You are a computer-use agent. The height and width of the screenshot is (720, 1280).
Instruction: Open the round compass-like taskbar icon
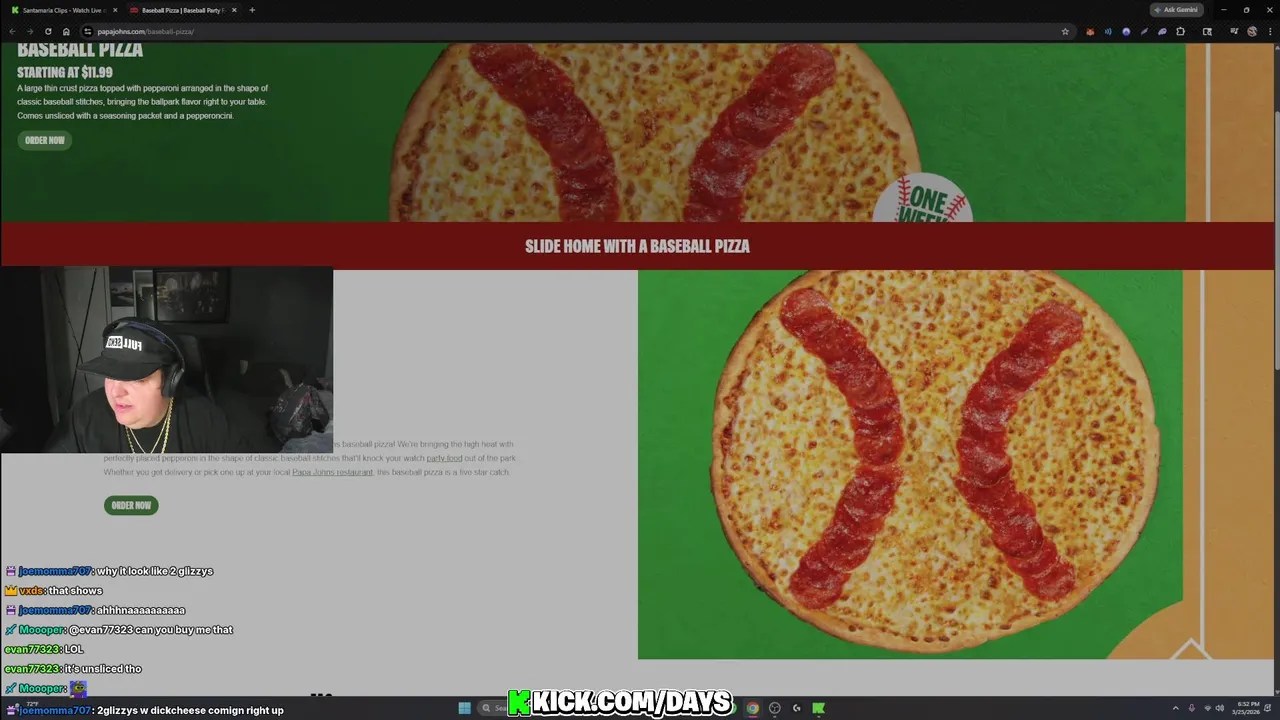pyautogui.click(x=774, y=708)
